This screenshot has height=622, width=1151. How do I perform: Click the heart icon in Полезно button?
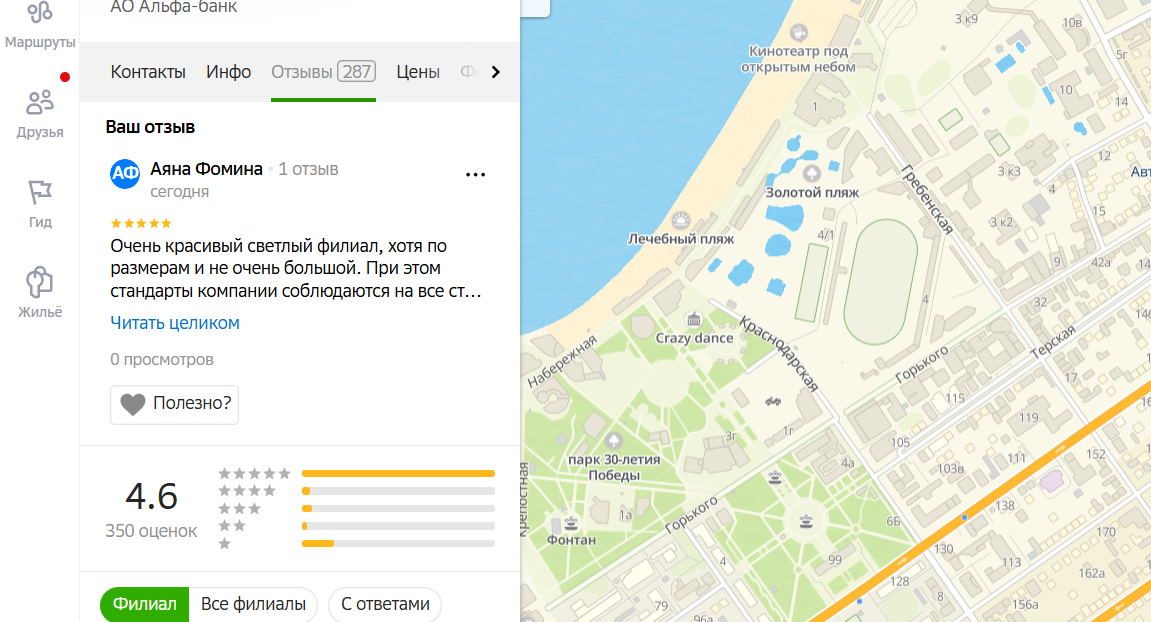(133, 404)
